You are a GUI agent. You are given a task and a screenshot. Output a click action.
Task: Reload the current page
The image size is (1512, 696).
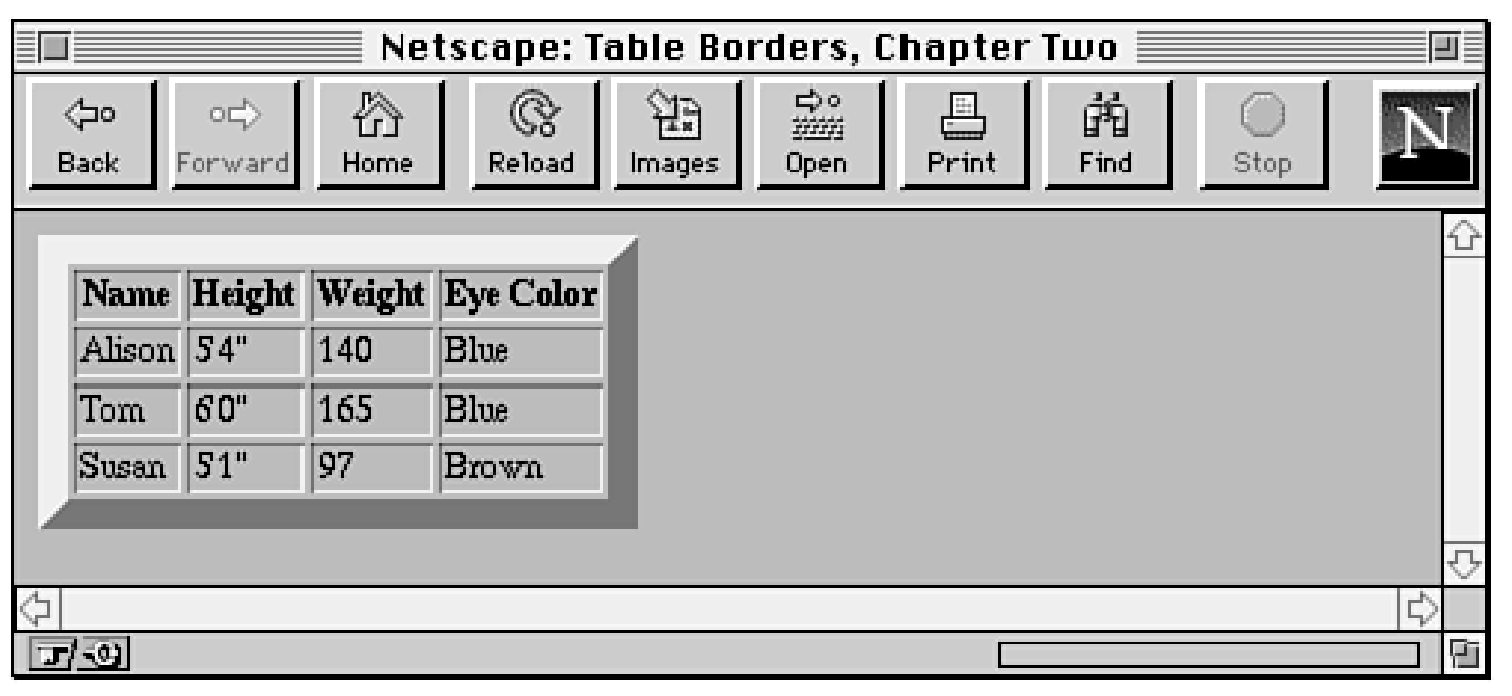coord(533,134)
